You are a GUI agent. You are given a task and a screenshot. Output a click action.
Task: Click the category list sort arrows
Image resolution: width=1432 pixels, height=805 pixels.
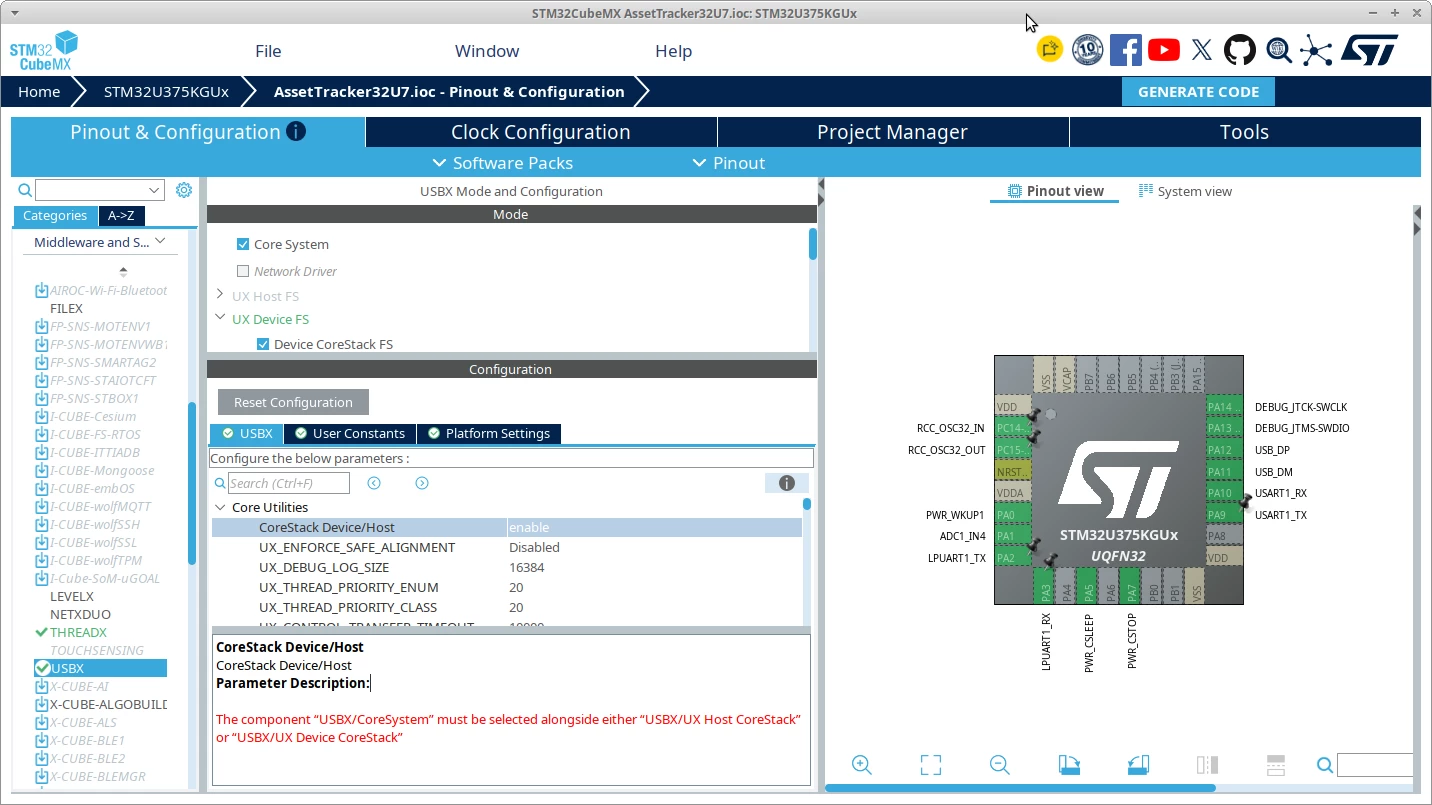[x=123, y=271]
